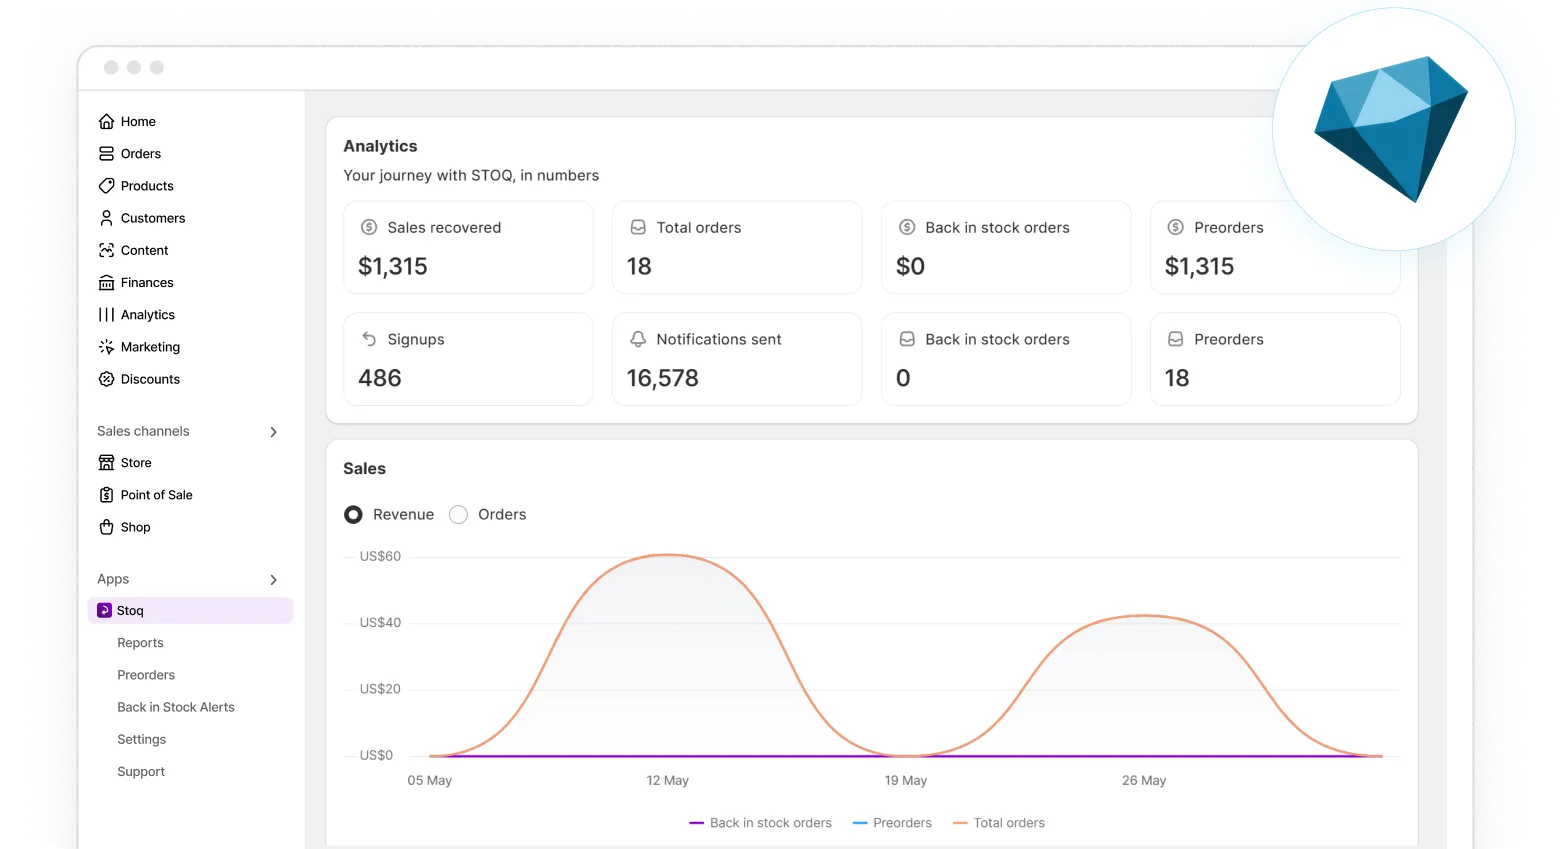Expand the Apps section chevron
Screen dimensions: 1560x849
pyautogui.click(x=274, y=580)
